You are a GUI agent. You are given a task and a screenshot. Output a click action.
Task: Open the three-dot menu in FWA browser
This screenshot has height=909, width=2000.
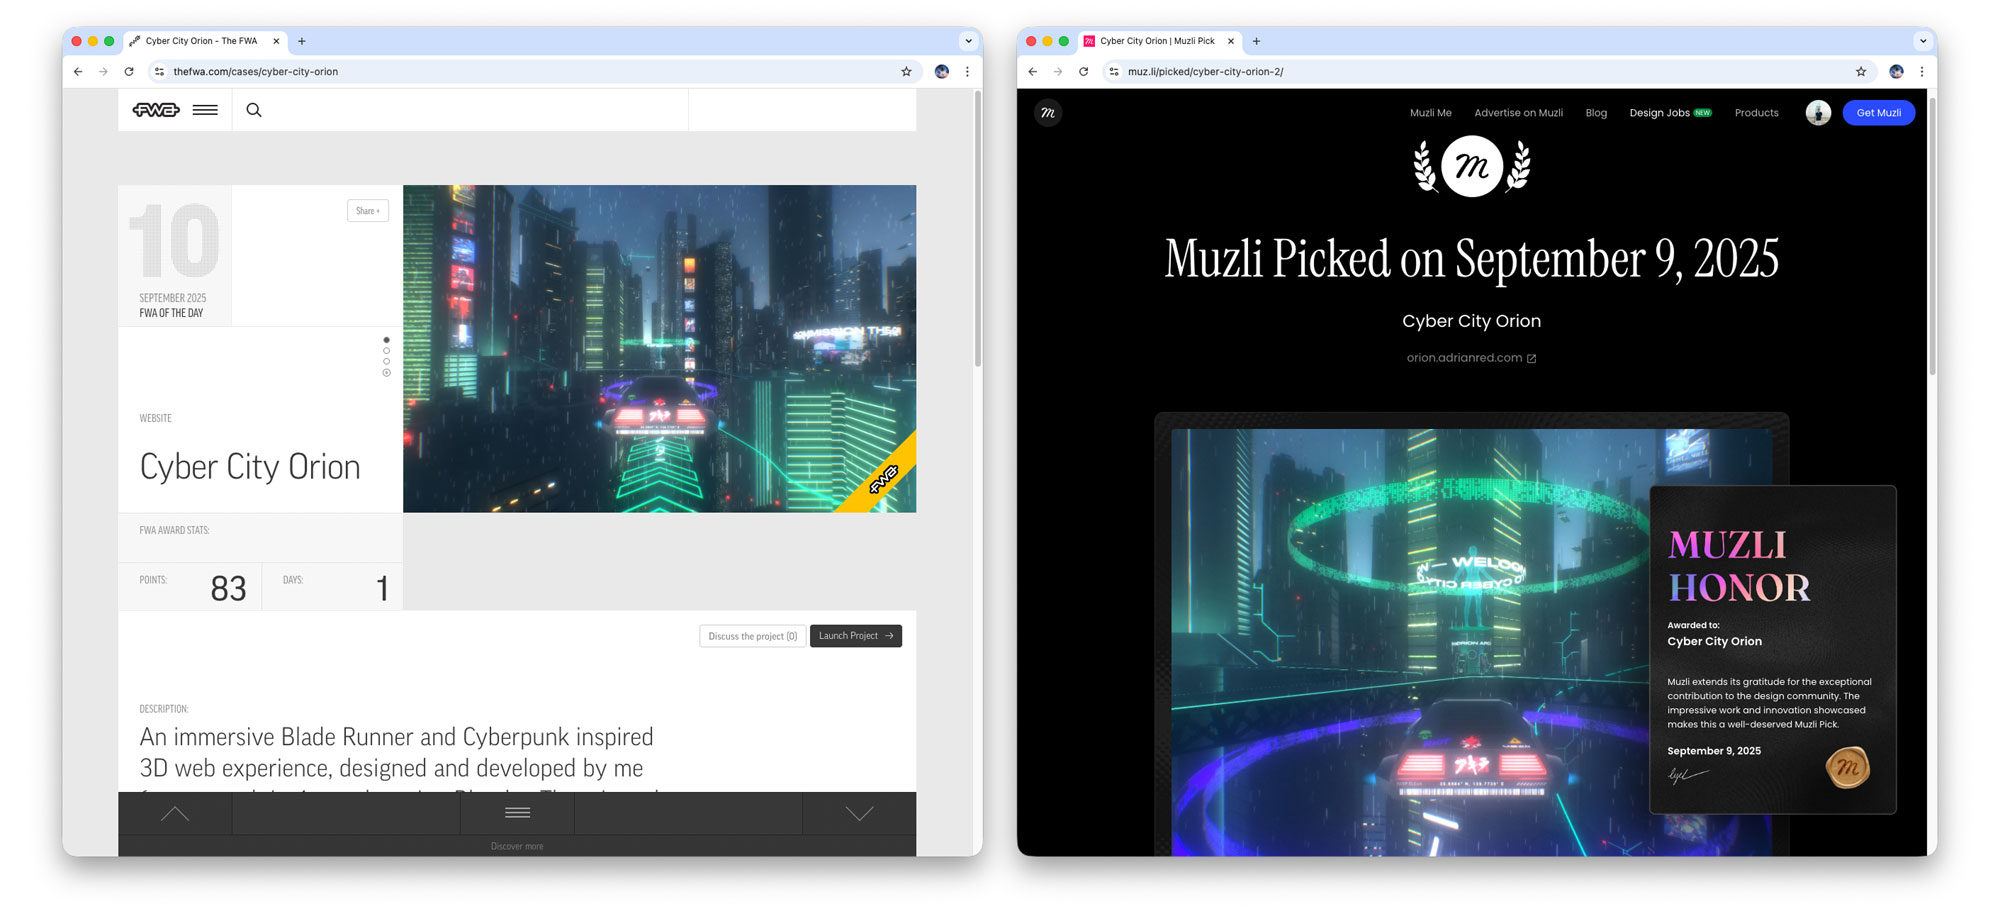click(x=967, y=71)
